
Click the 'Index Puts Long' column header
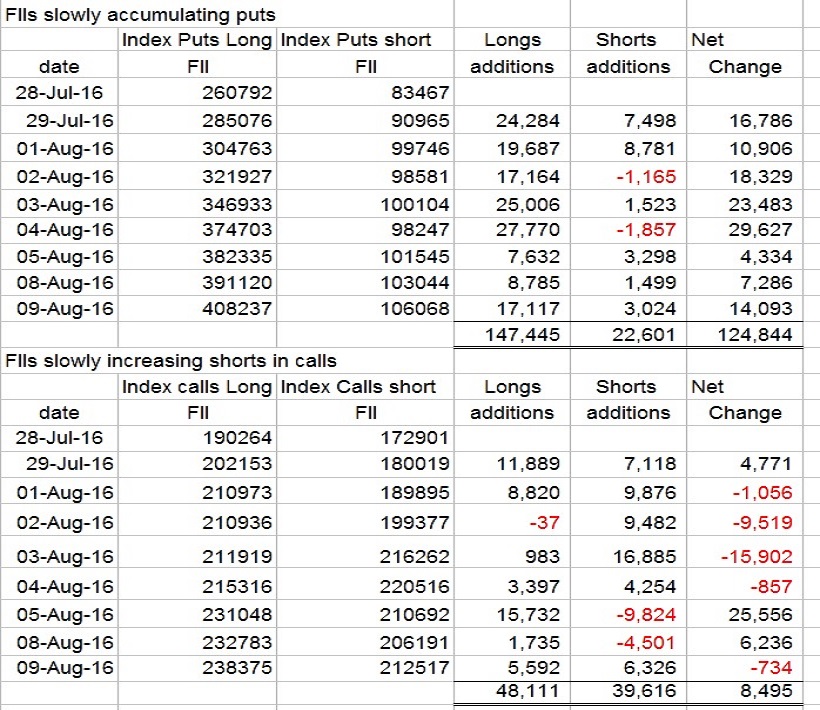pos(198,40)
